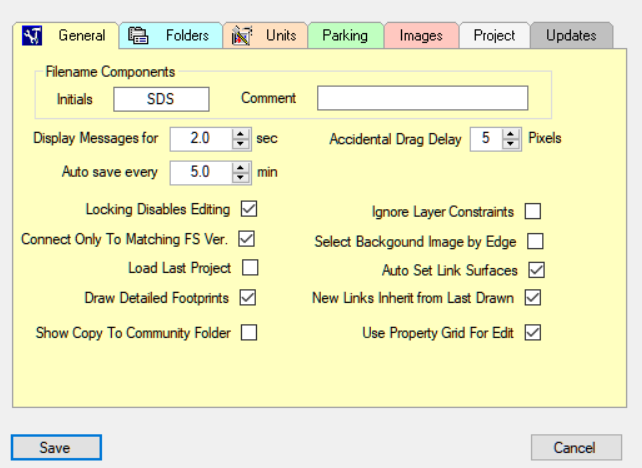
Task: Click the Auto save every label
Action: pyautogui.click(x=110, y=172)
